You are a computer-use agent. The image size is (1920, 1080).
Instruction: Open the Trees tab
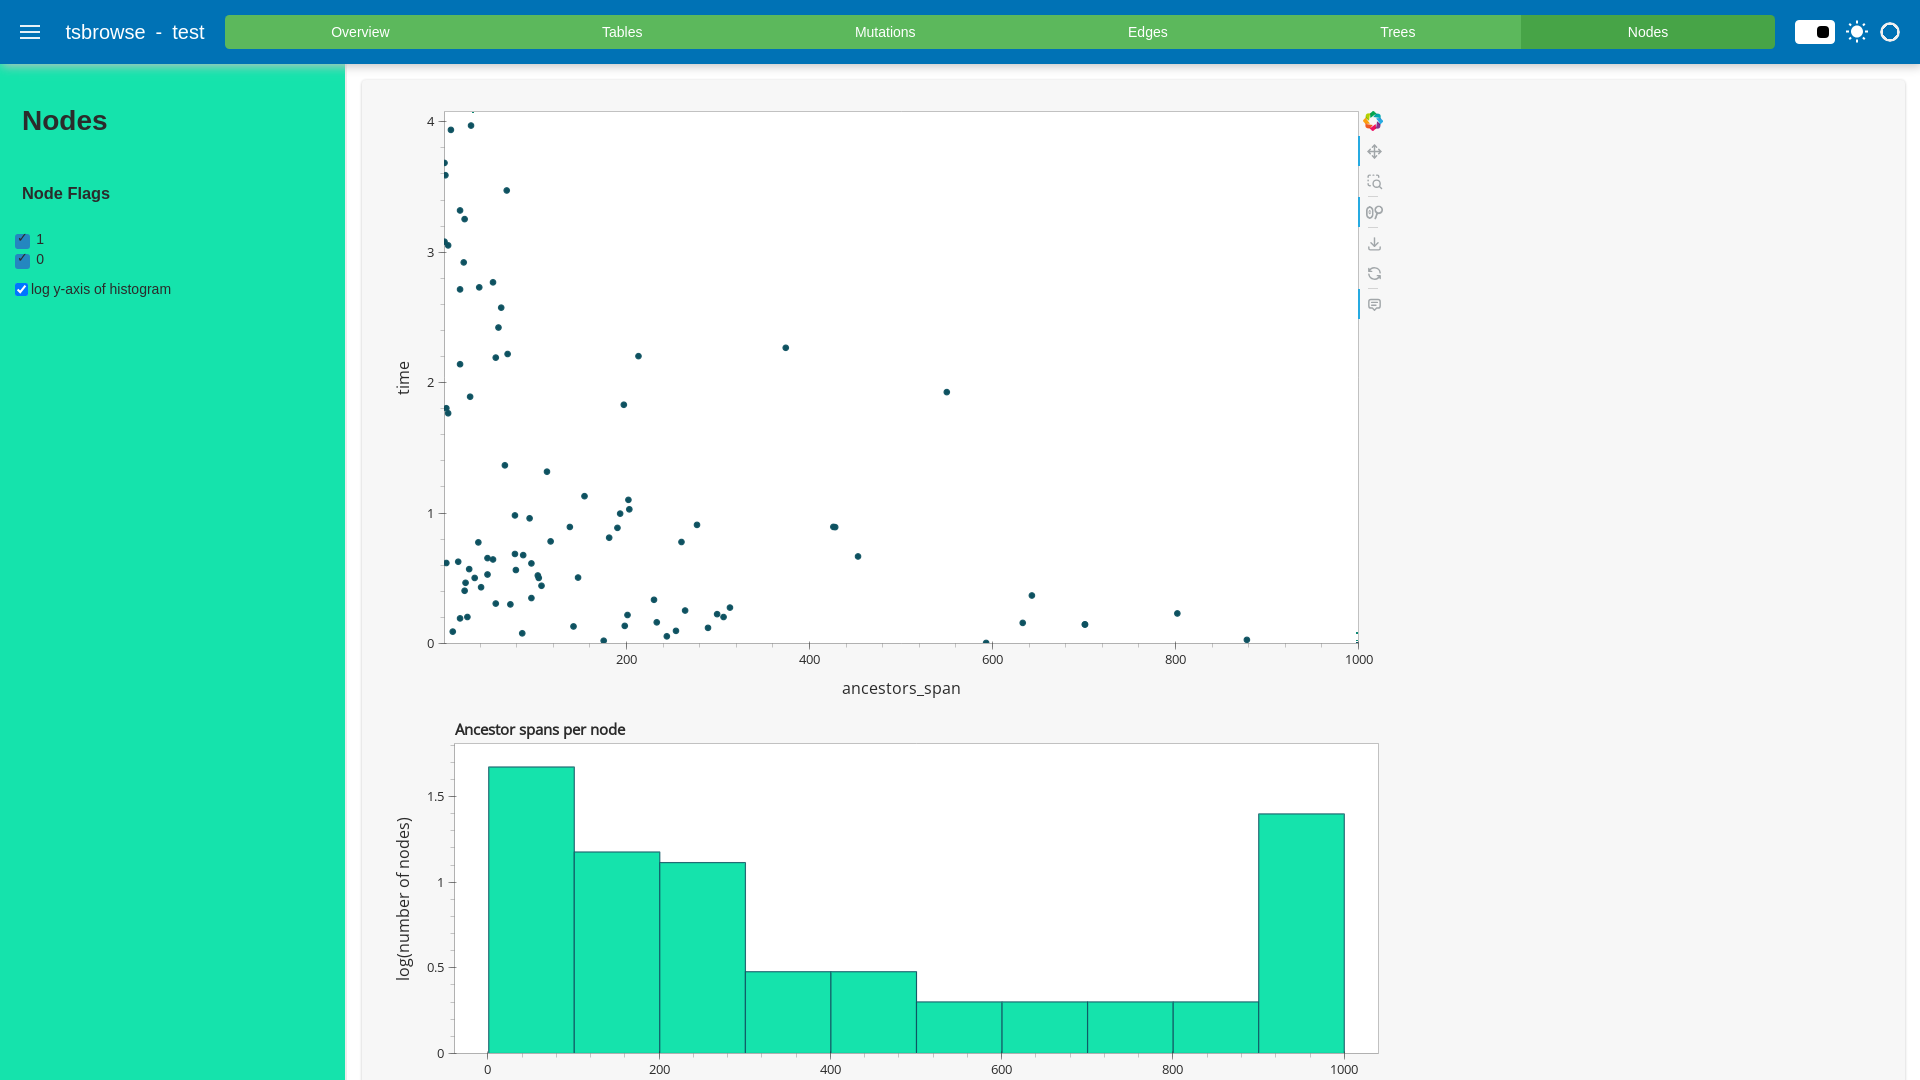pyautogui.click(x=1397, y=32)
